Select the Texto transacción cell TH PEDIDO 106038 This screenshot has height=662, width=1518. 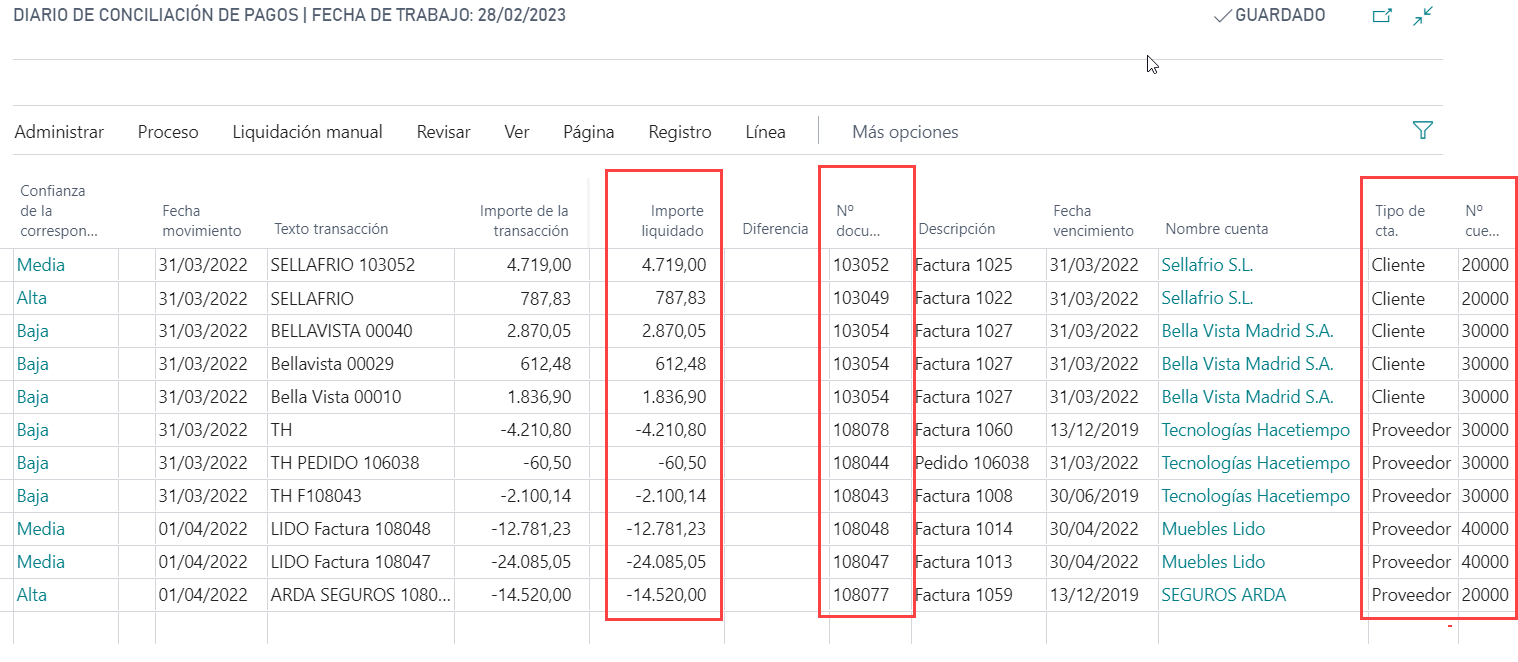[344, 463]
